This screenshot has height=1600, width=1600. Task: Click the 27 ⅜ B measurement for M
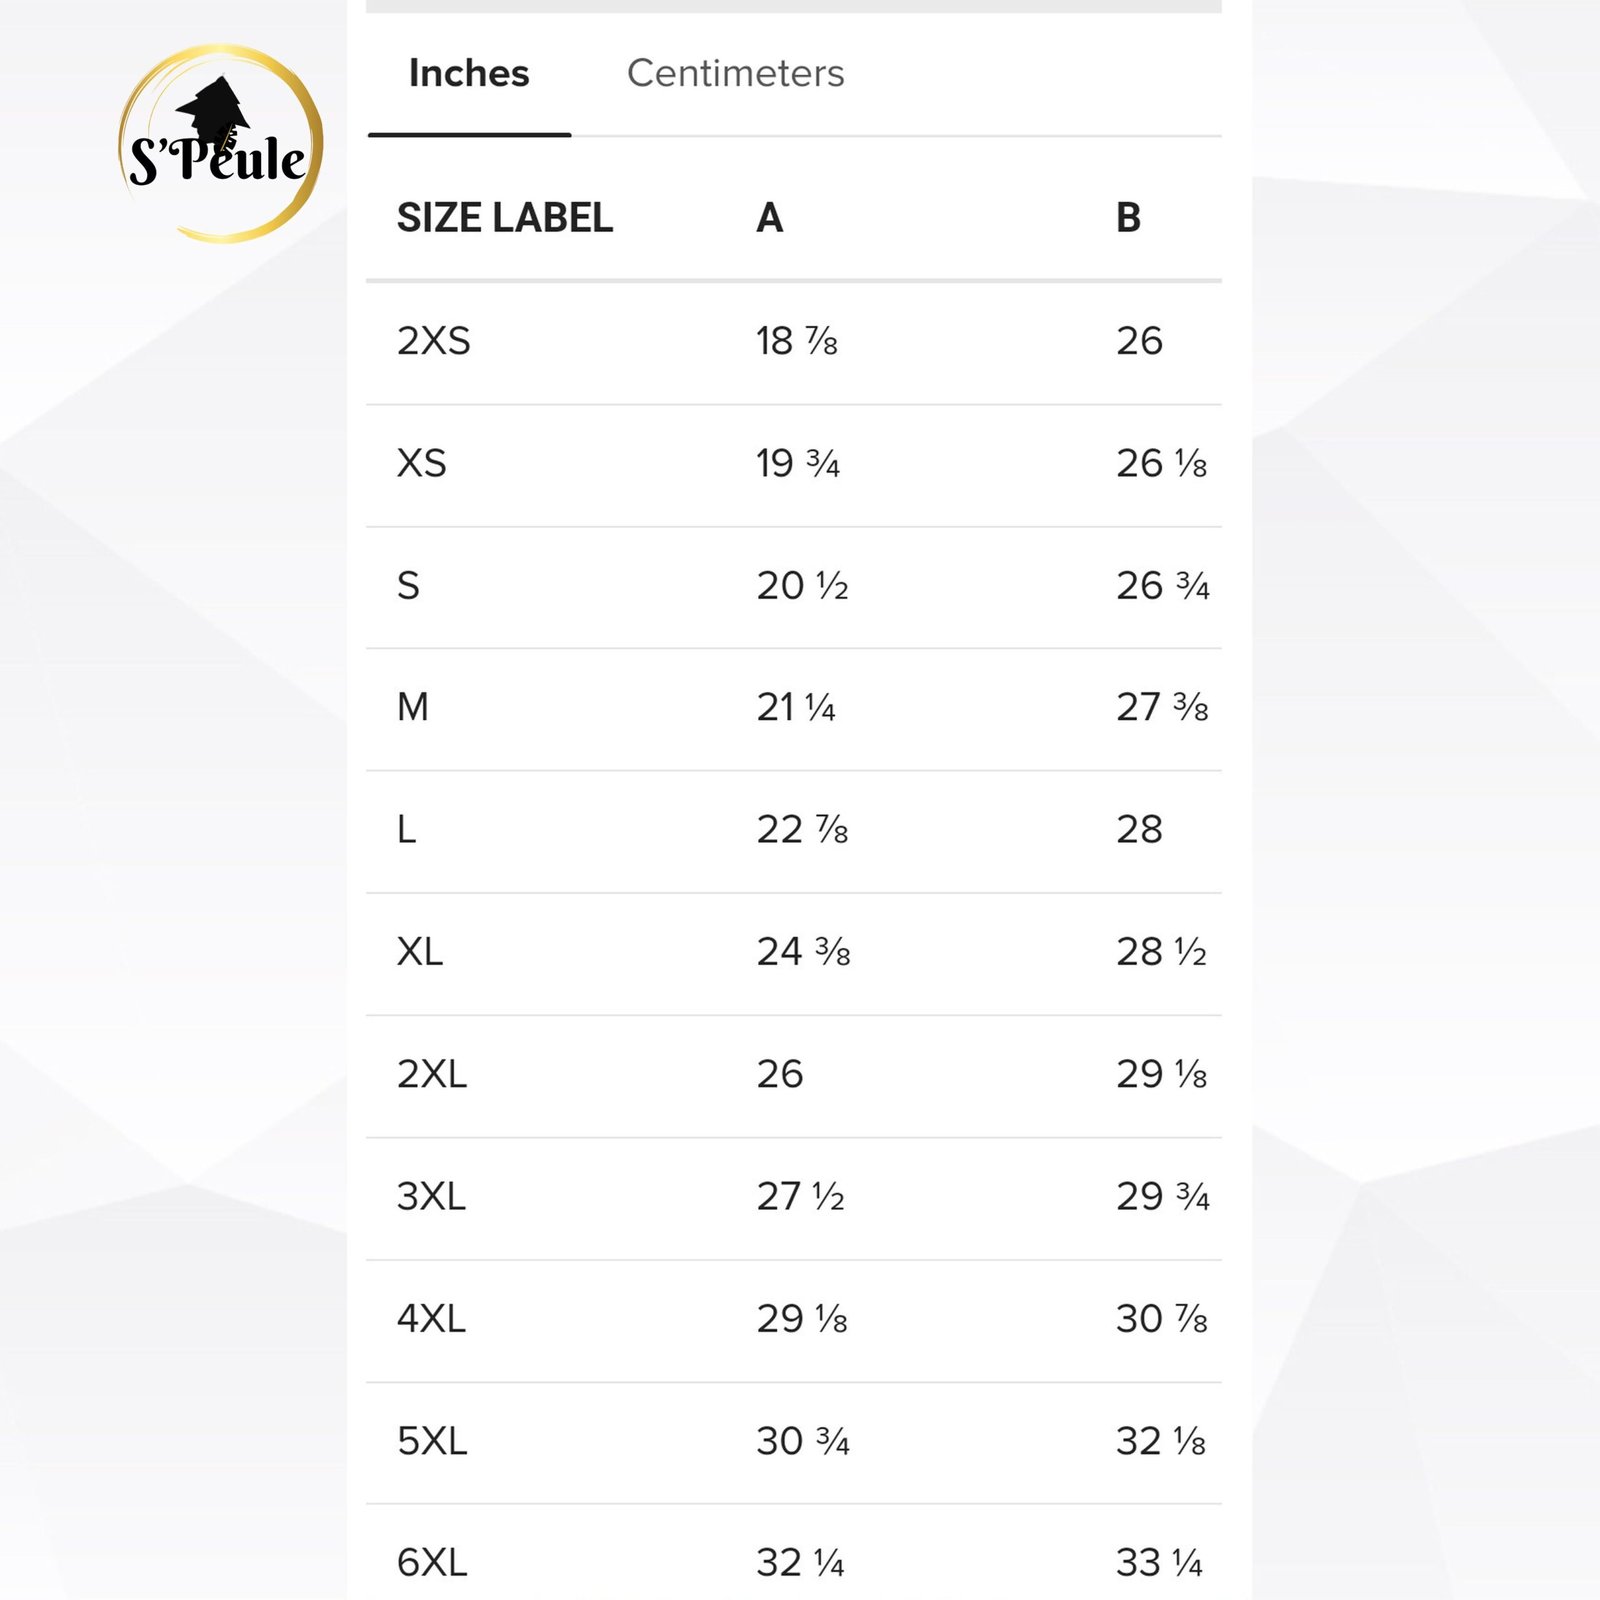click(x=1162, y=708)
